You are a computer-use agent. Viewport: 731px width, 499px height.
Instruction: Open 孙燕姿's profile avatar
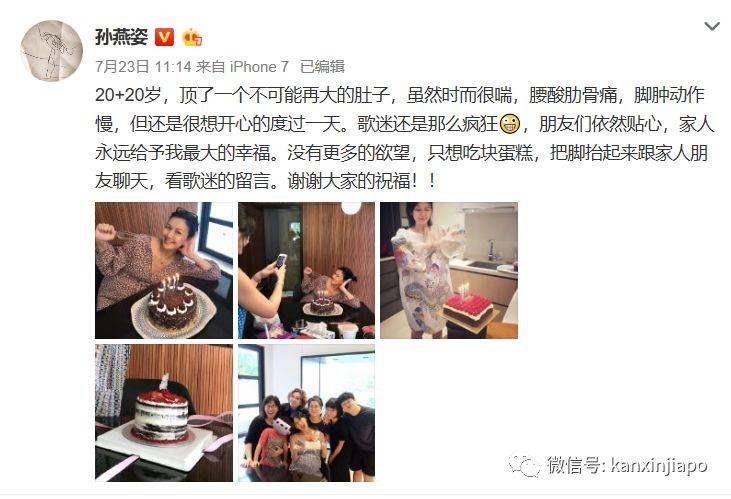[52, 50]
